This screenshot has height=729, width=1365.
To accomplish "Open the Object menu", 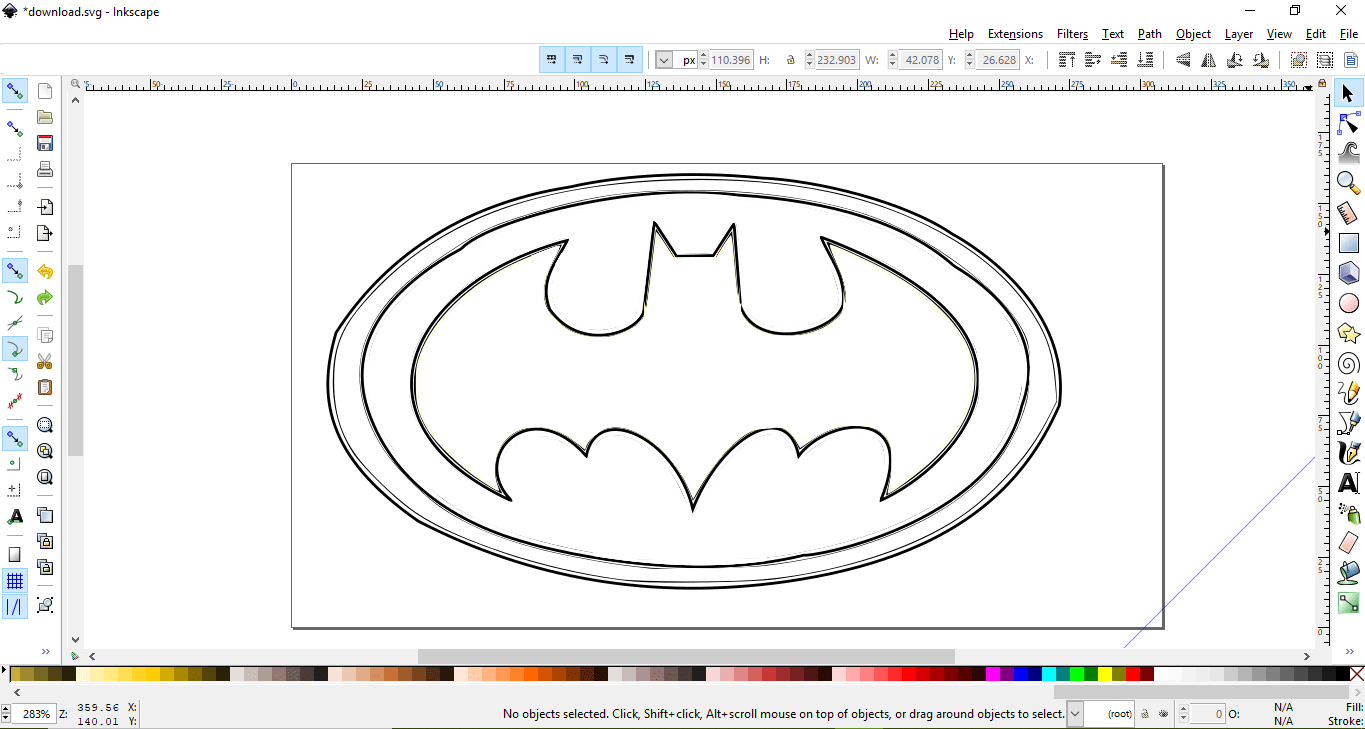I will pyautogui.click(x=1193, y=34).
